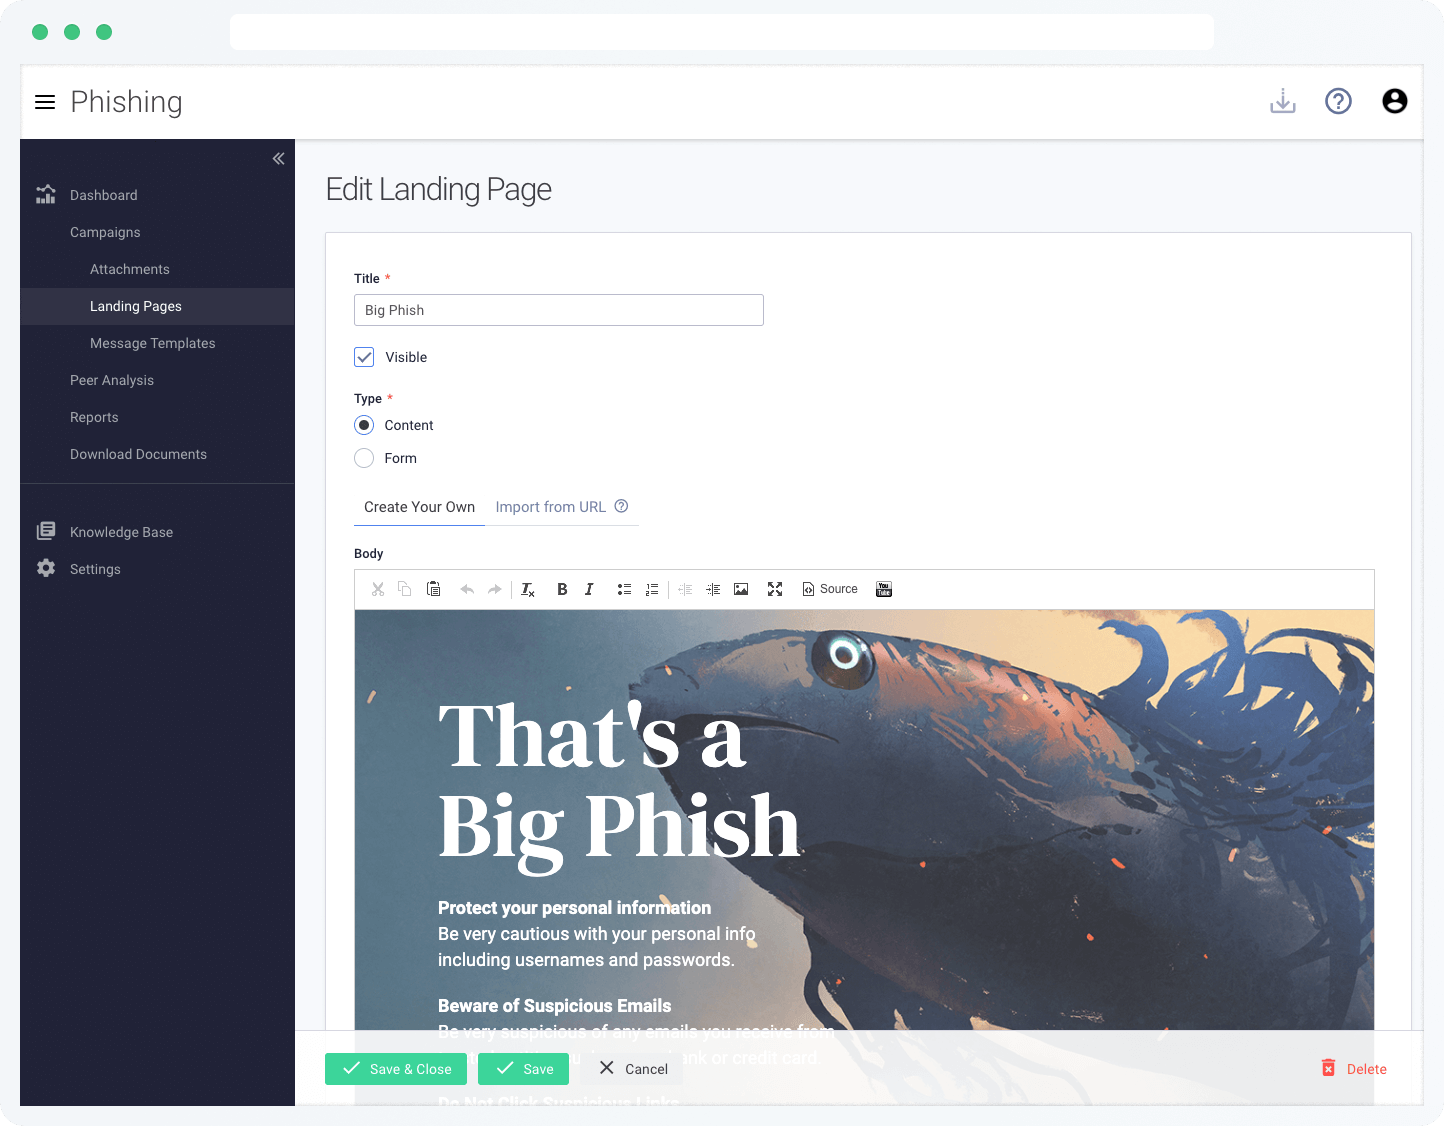1444x1126 pixels.
Task: Insert an image into the body
Action: (741, 589)
